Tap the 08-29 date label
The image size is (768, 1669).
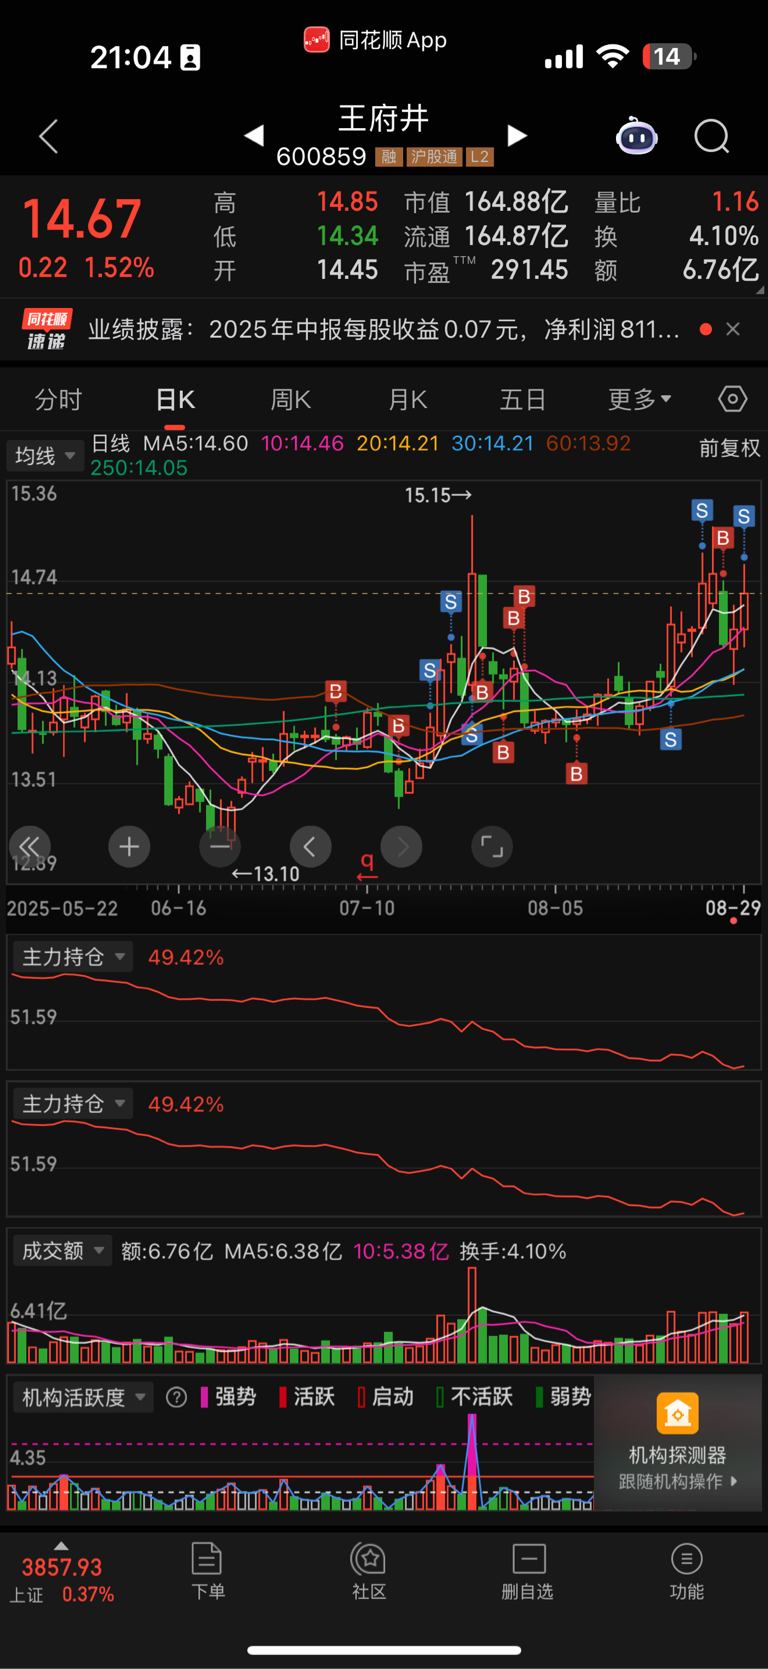[x=733, y=908]
